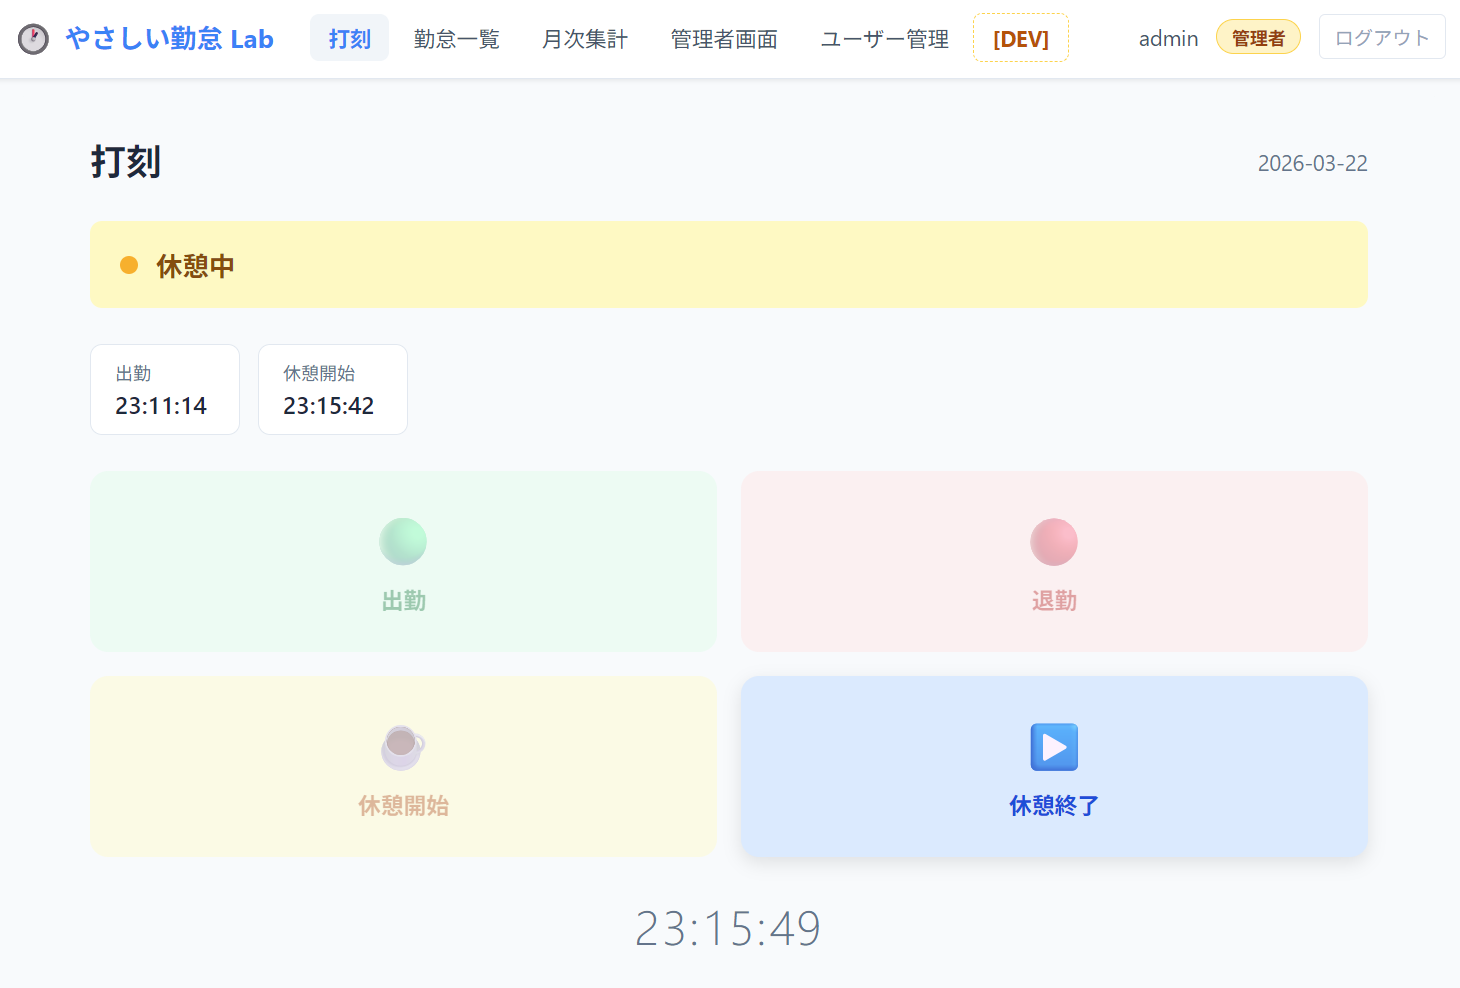Screen dimensions: 1460x988
Task: Click the clock logo icon in header
Action: [33, 39]
